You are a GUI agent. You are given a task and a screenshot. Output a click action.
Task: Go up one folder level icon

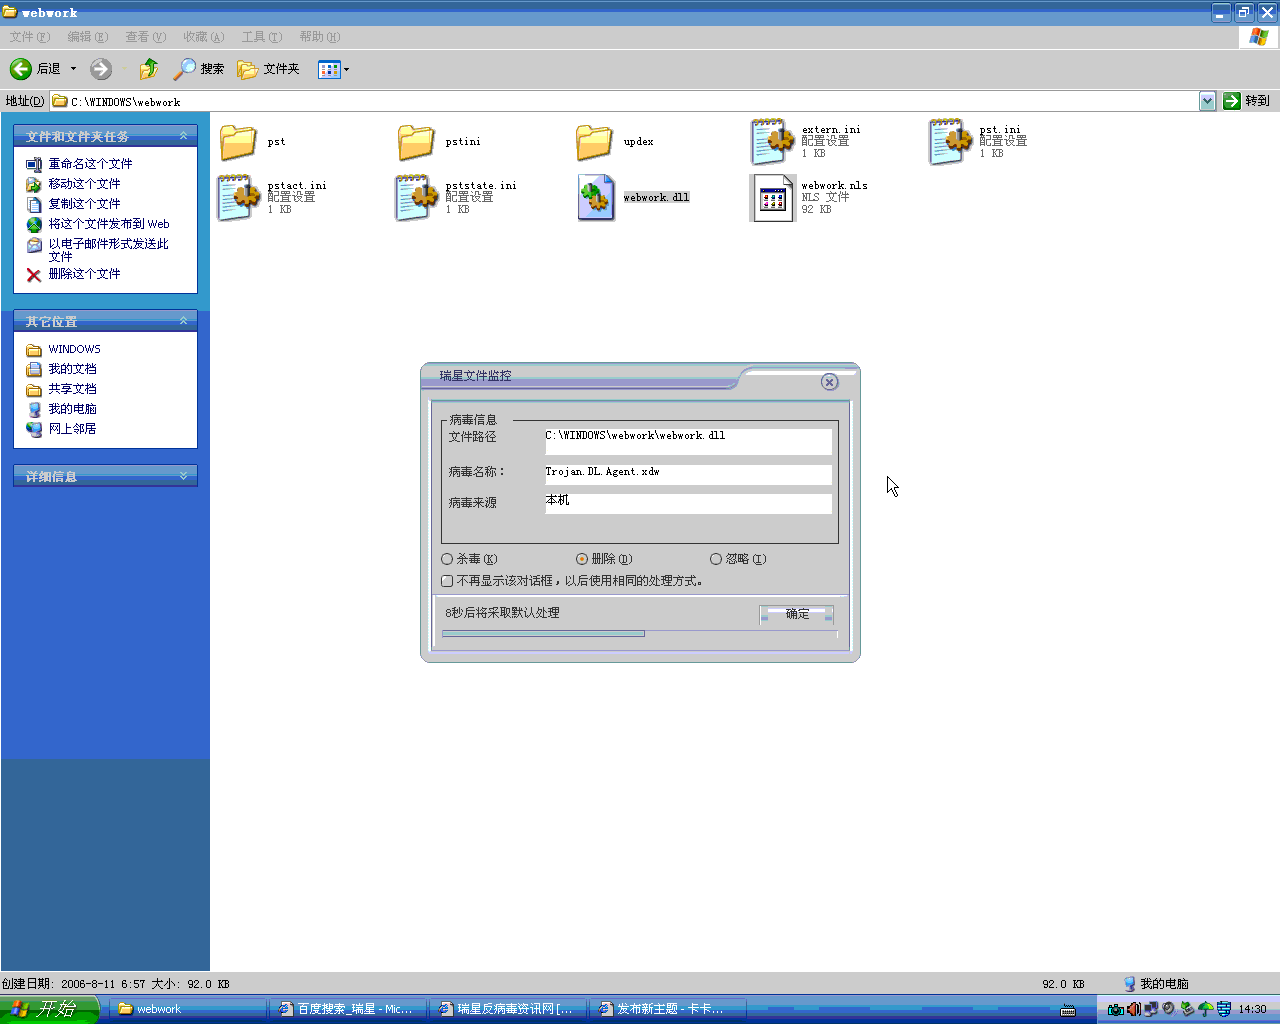pyautogui.click(x=149, y=69)
